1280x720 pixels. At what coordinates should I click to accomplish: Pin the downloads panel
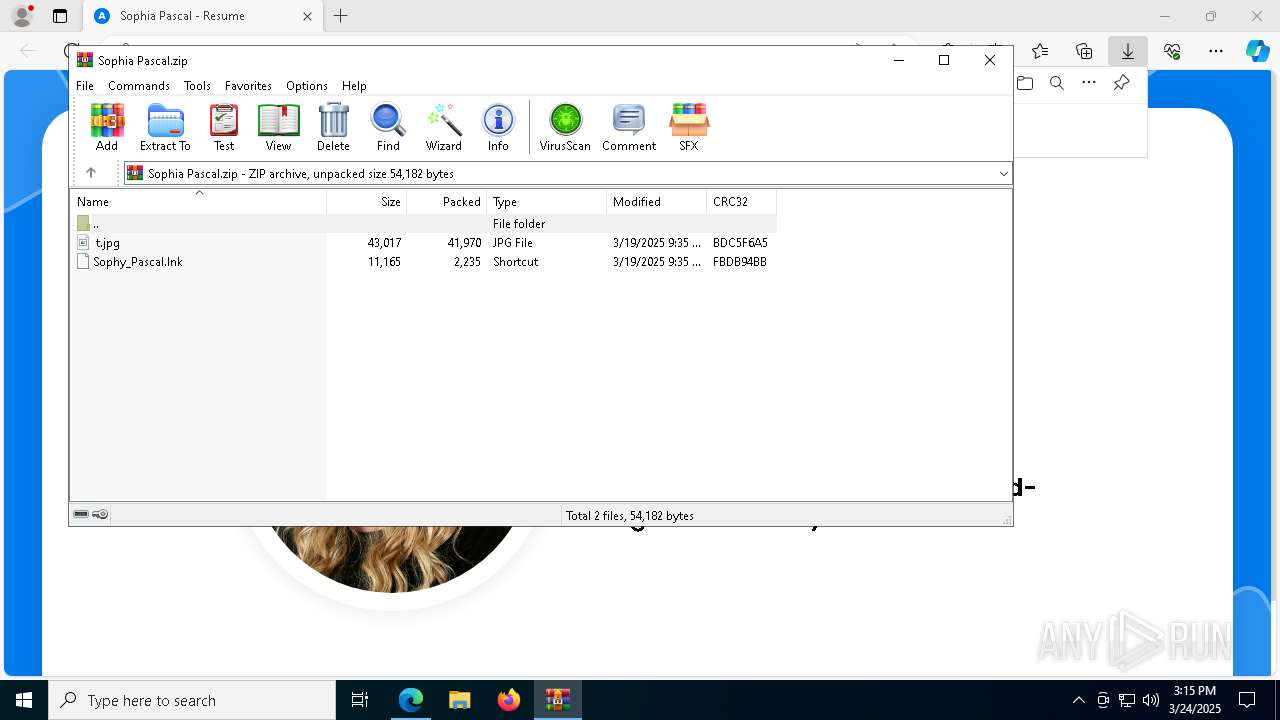pyautogui.click(x=1121, y=83)
